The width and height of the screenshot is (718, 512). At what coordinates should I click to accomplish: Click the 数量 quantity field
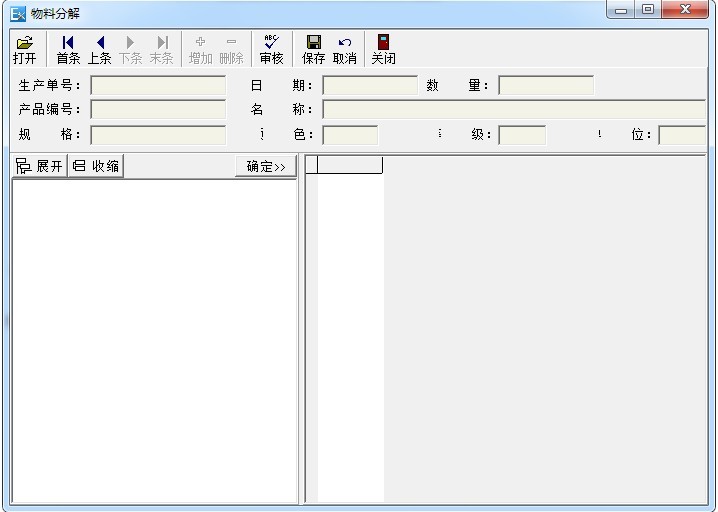(x=546, y=85)
